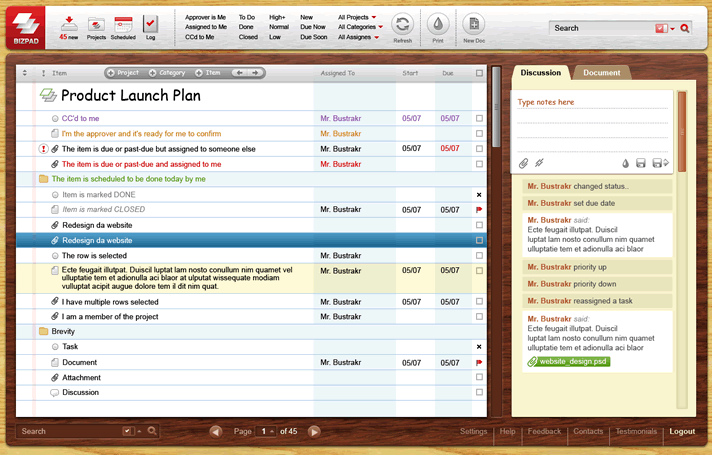Check the approver ready to confirm row checkbox

point(480,134)
